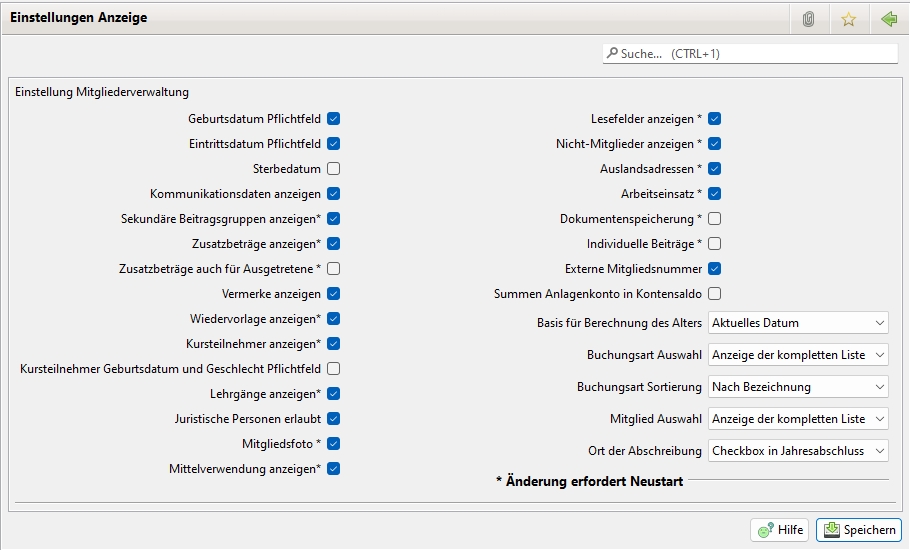Enable Dokumentenspeicherung checkbox

tap(714, 219)
